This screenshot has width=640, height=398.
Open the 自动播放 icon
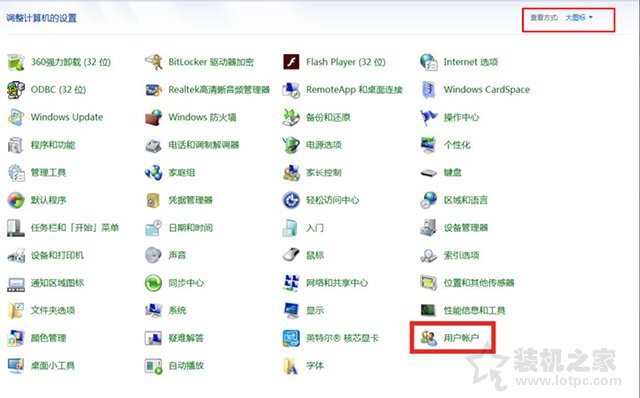153,366
